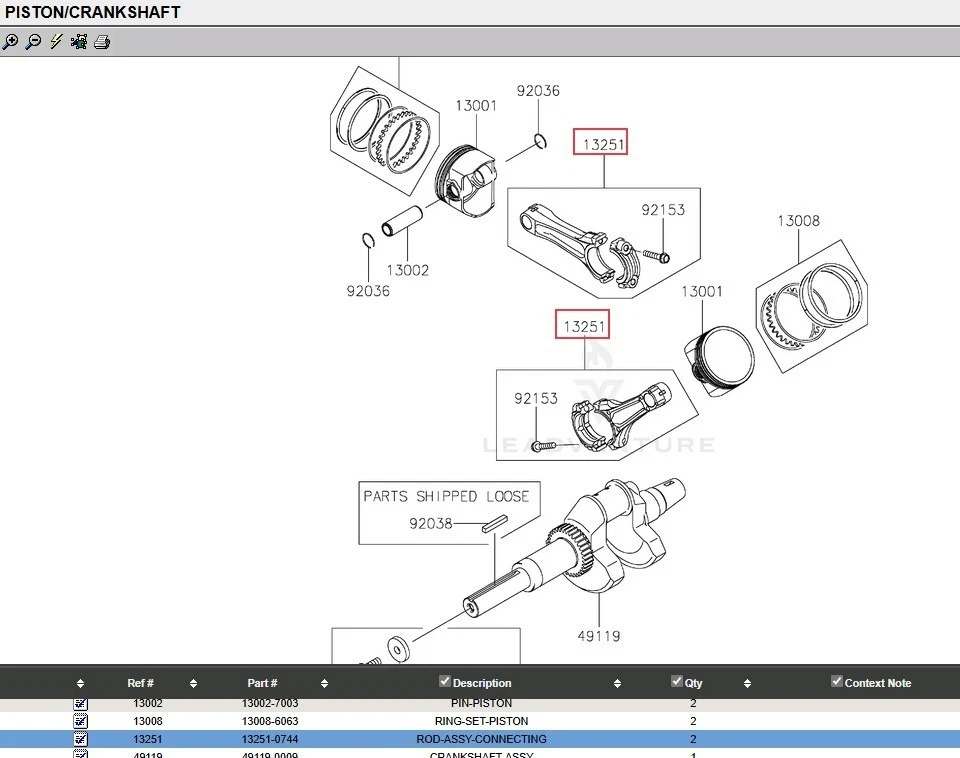Uncheck the Description column checkbox
Screen dimensions: 960x758
[445, 682]
